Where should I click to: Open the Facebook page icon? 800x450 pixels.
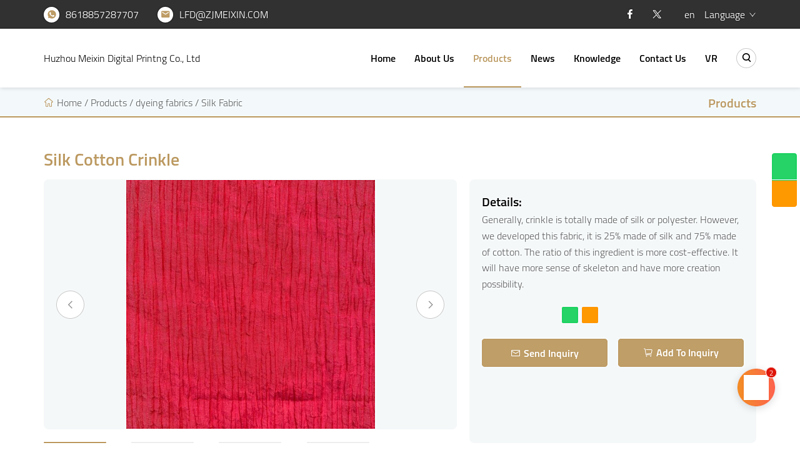click(x=629, y=15)
